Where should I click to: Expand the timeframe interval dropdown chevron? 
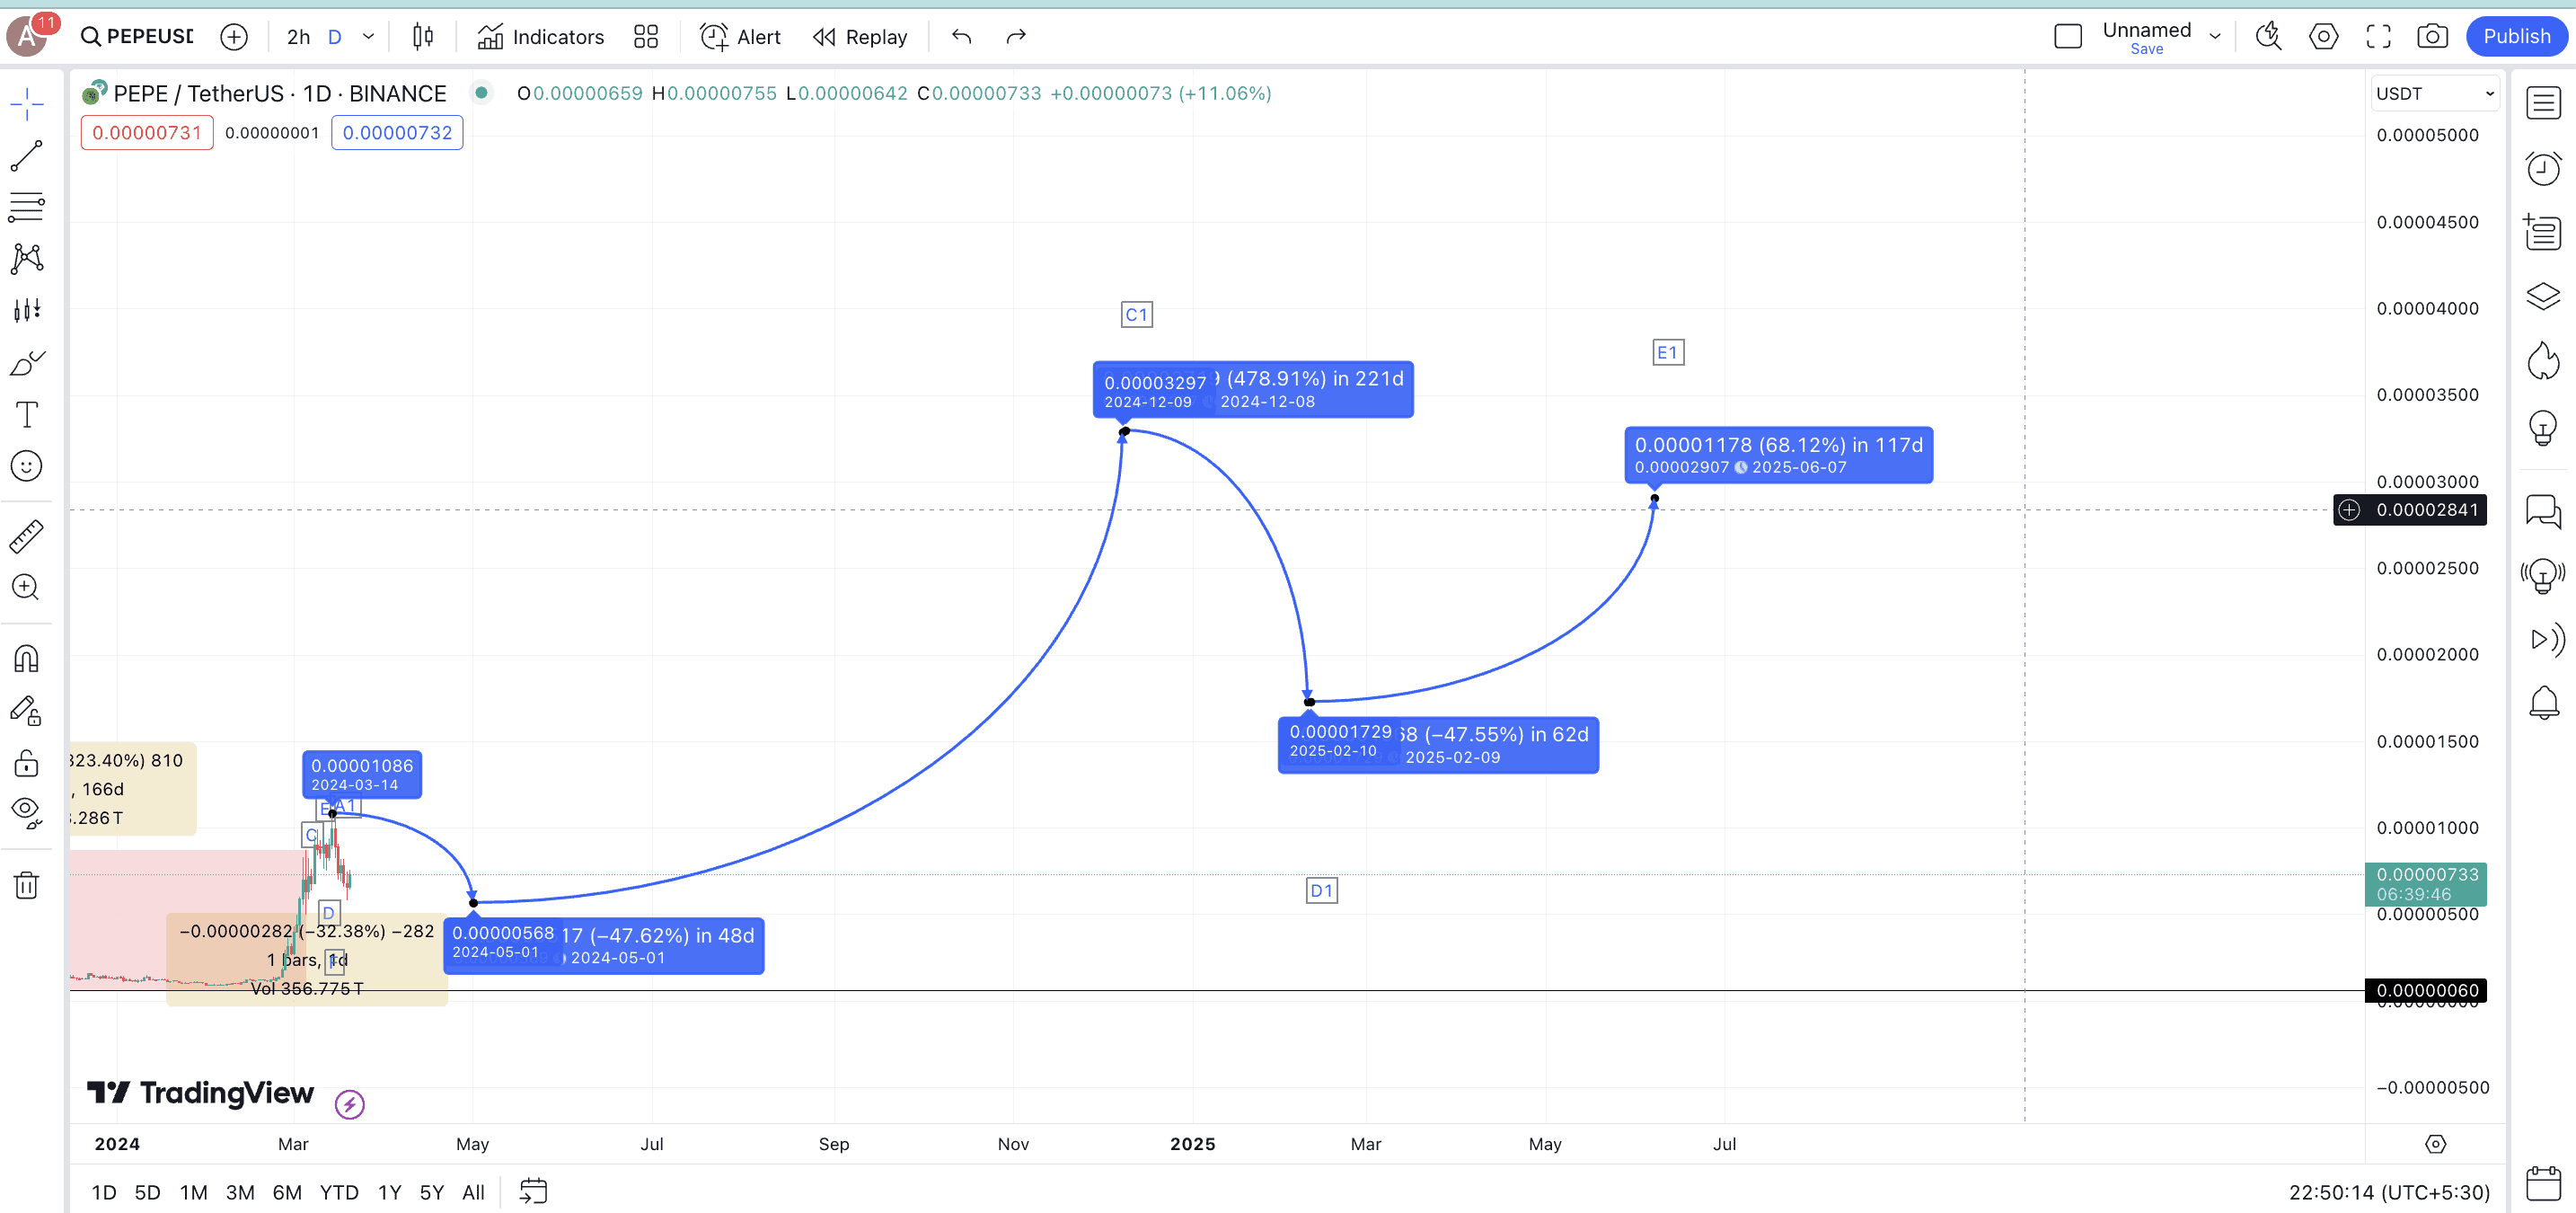[368, 37]
